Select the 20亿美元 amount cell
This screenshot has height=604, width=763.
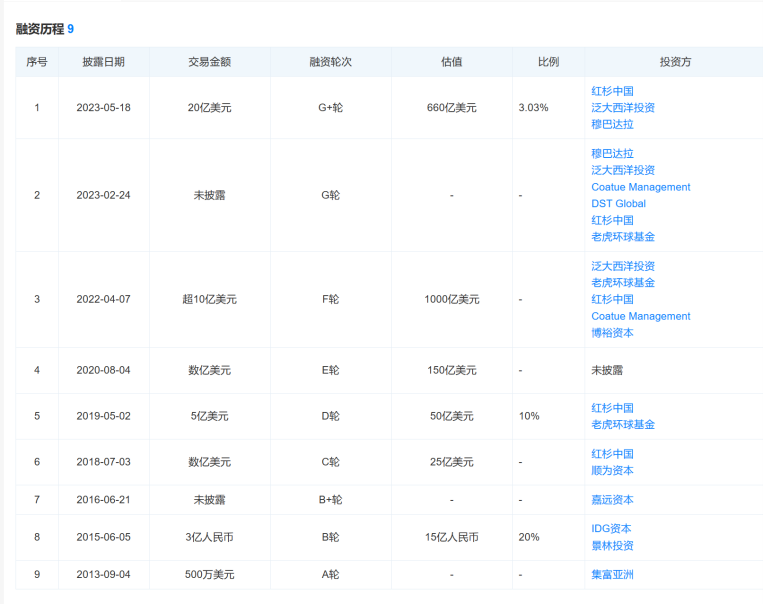pyautogui.click(x=210, y=108)
